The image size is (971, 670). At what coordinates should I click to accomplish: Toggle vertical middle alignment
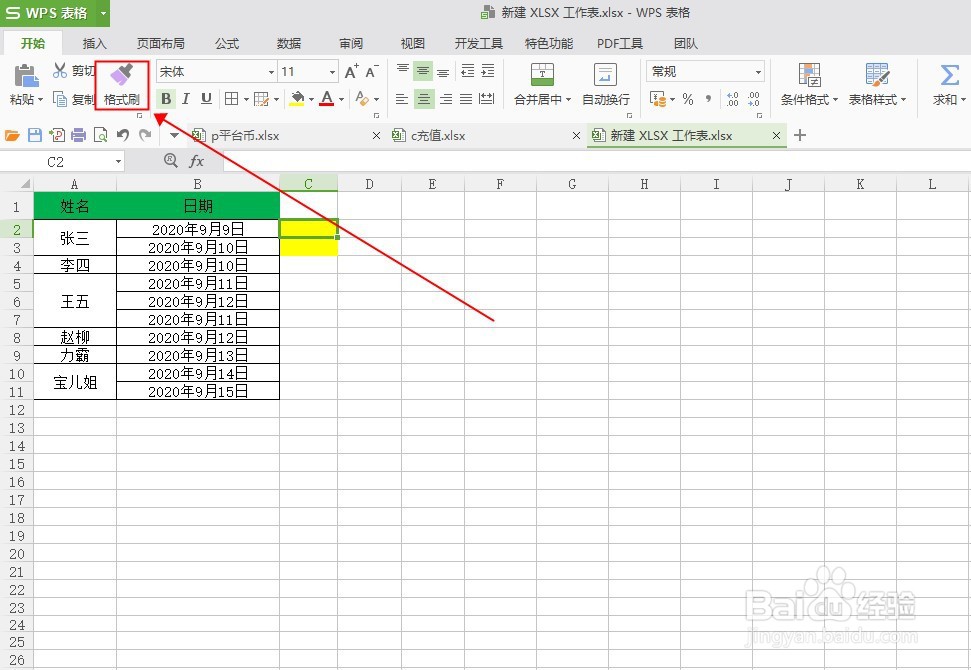point(423,71)
